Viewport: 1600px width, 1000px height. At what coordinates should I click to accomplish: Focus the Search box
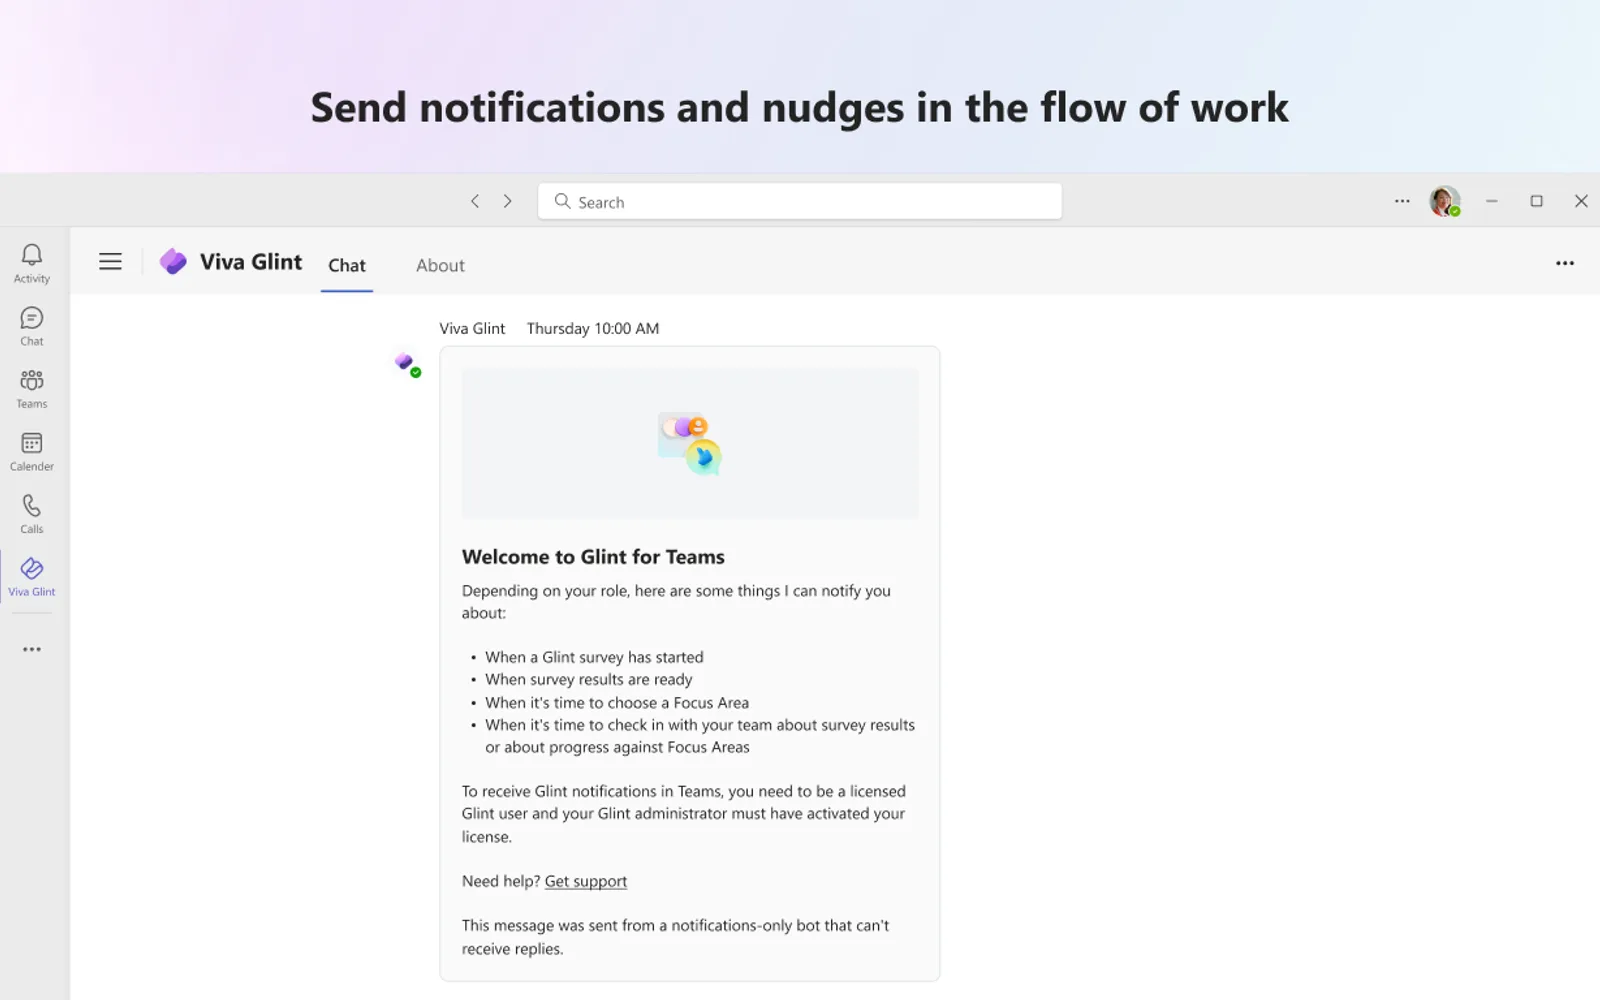(800, 201)
